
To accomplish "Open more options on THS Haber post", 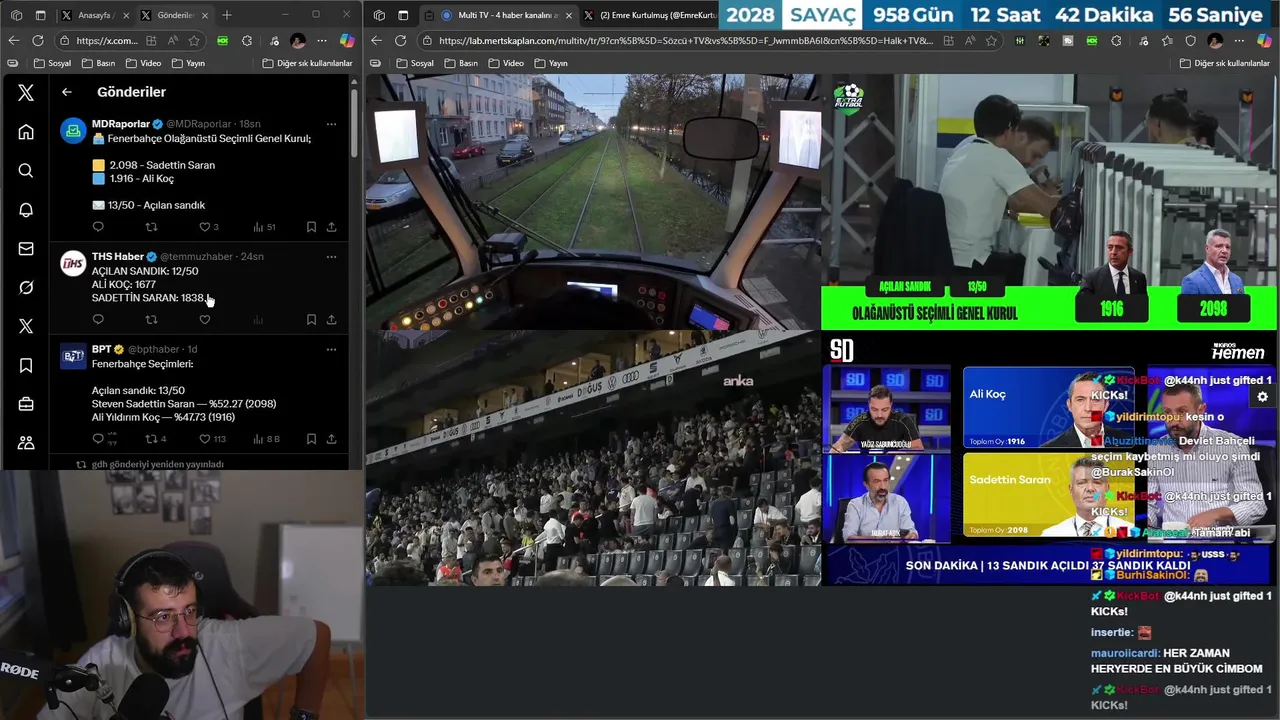I will [x=331, y=257].
